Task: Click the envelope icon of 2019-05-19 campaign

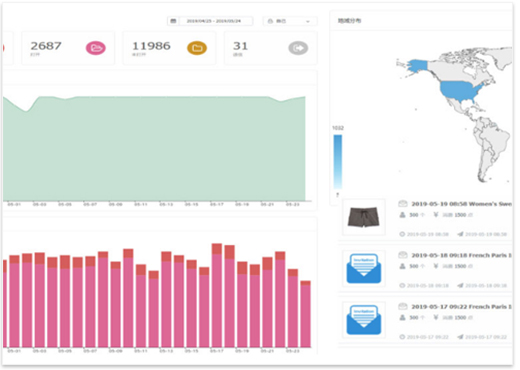Action: (x=403, y=204)
